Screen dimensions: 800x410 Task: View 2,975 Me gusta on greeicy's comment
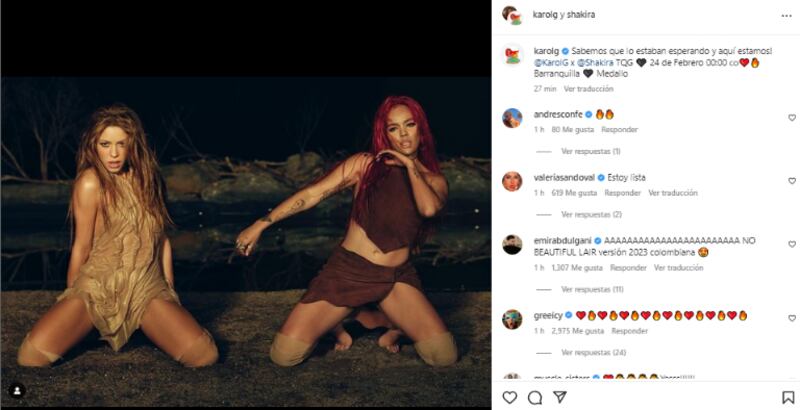tap(578, 331)
